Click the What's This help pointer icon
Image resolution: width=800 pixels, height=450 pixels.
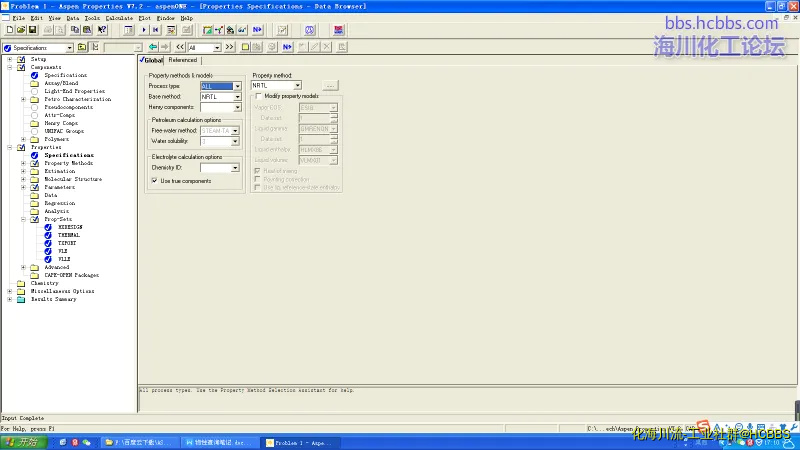click(102, 30)
